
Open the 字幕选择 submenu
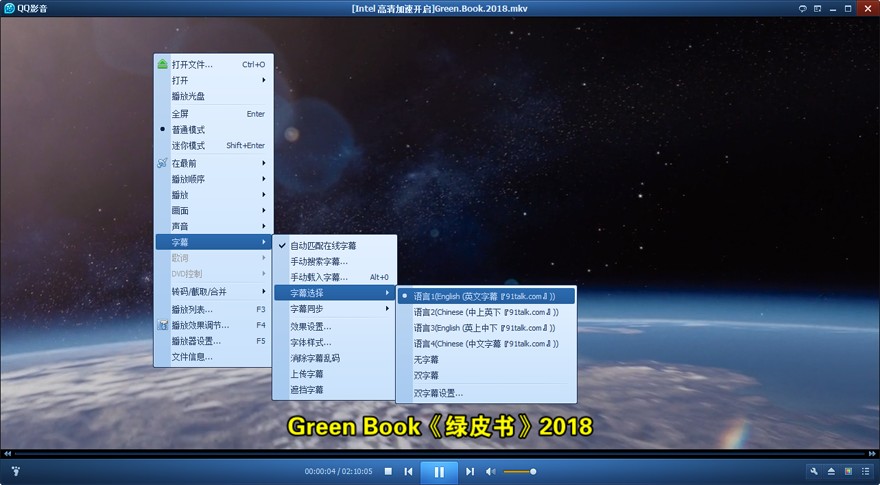pos(334,292)
